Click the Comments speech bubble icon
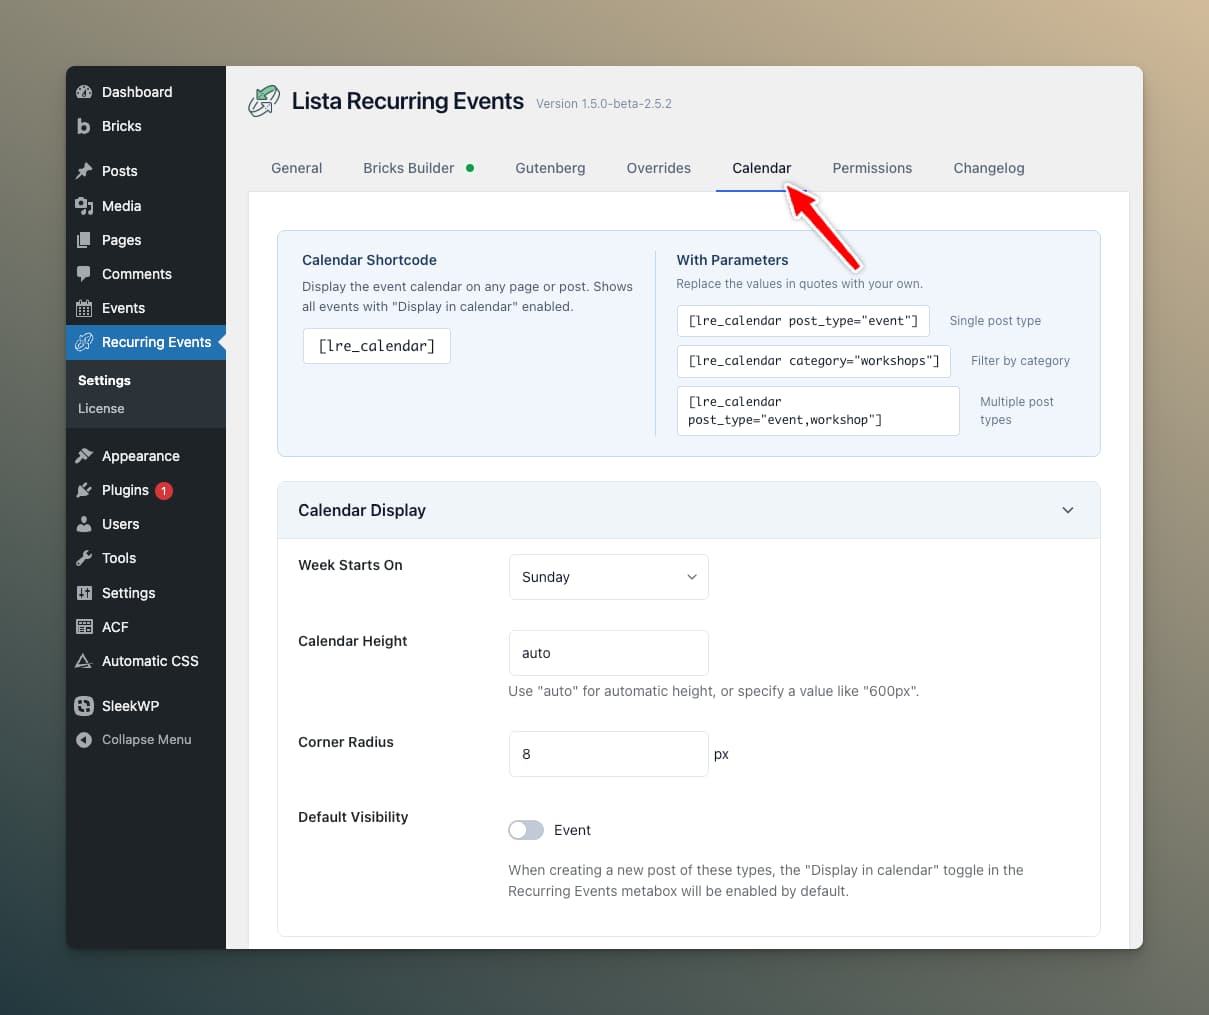The width and height of the screenshot is (1209, 1015). [84, 274]
